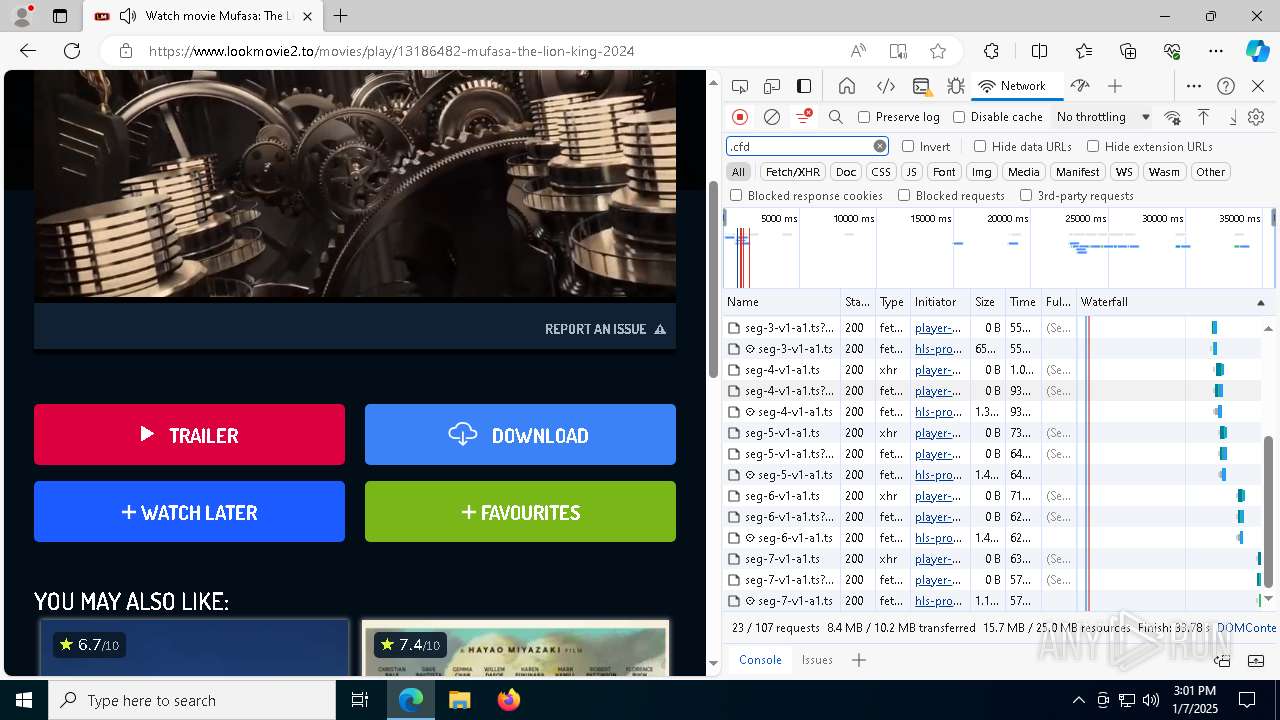
Task: Open the network conditions Wi-Fi gear icon
Action: tap(1173, 117)
